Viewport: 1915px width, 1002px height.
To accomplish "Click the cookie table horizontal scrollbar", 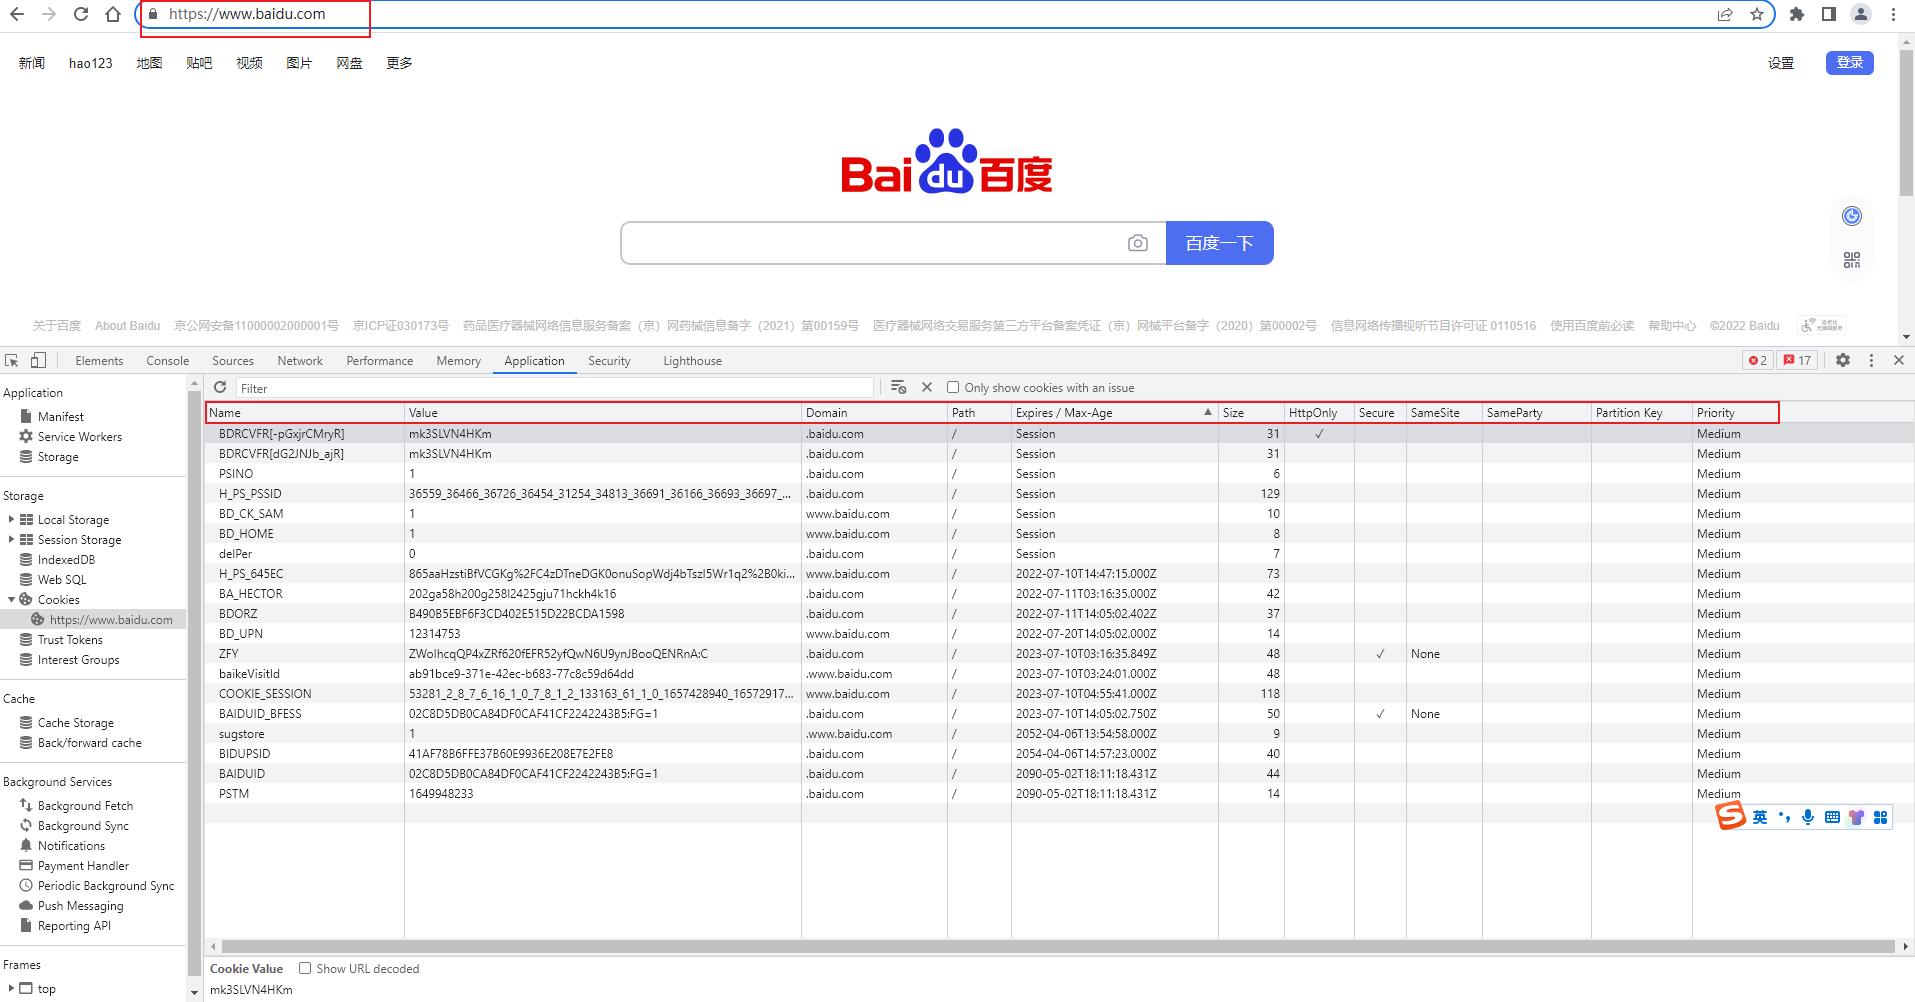I will point(1057,946).
